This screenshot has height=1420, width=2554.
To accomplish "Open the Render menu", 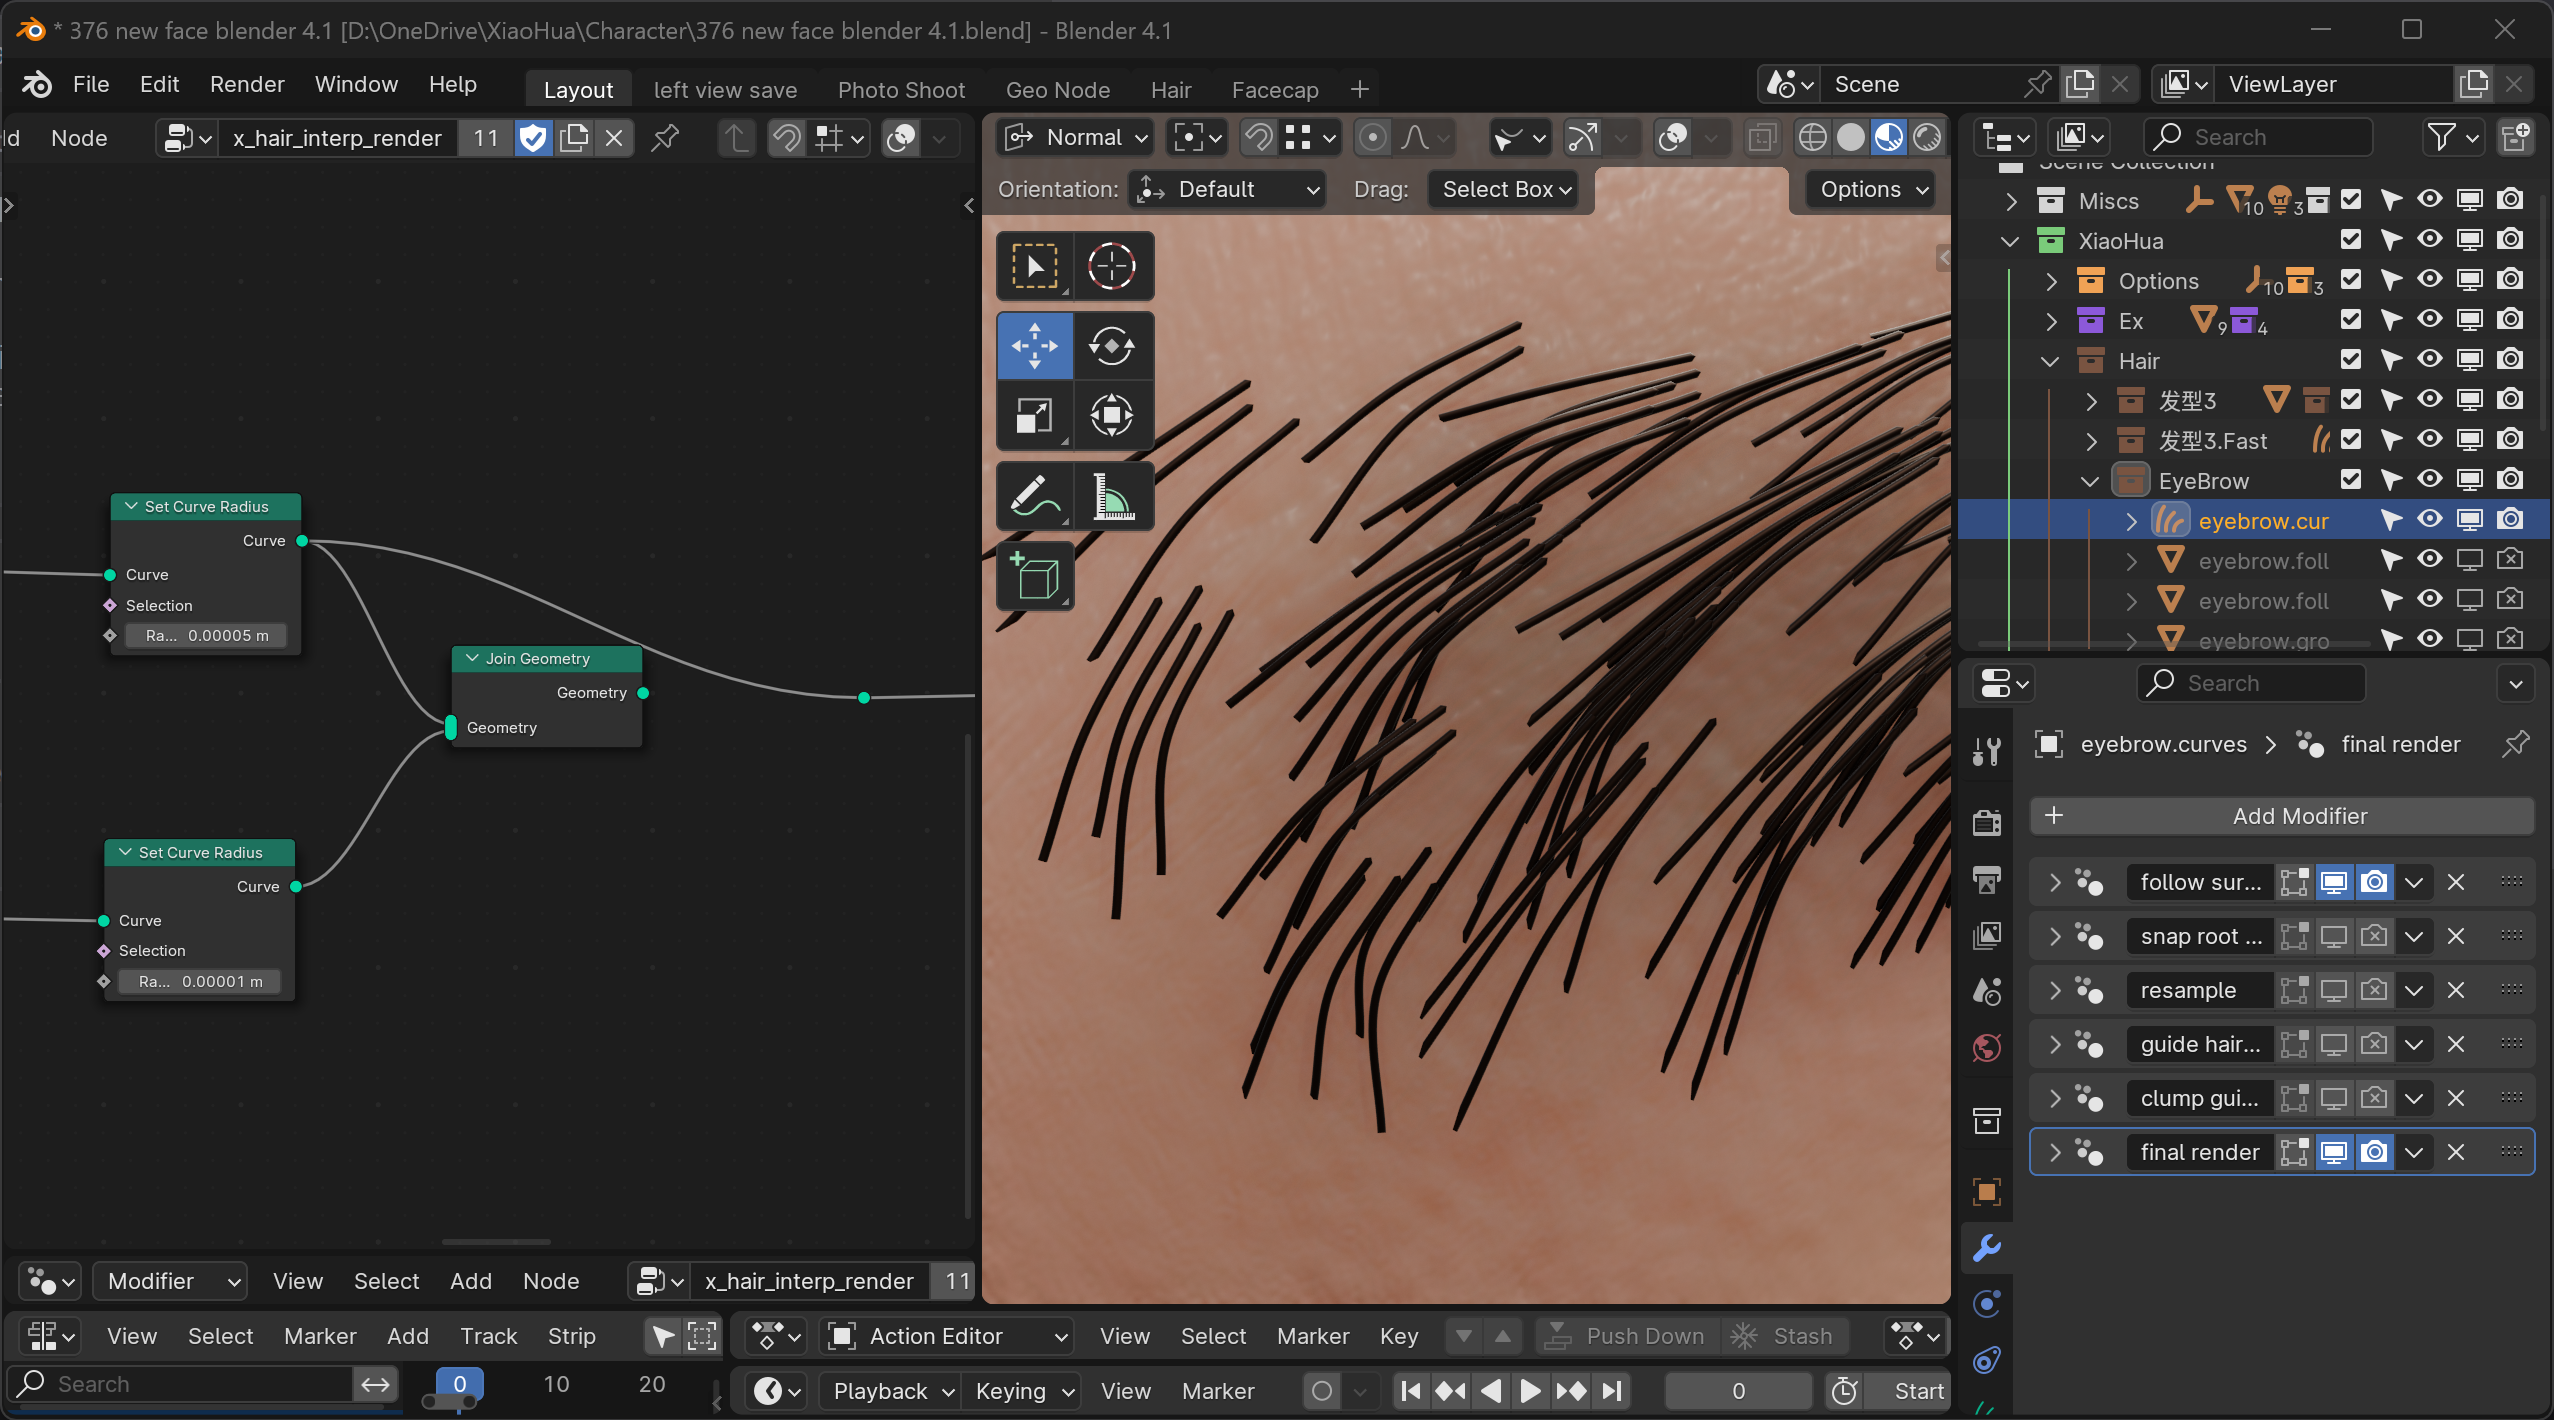I will pyautogui.click(x=247, y=84).
